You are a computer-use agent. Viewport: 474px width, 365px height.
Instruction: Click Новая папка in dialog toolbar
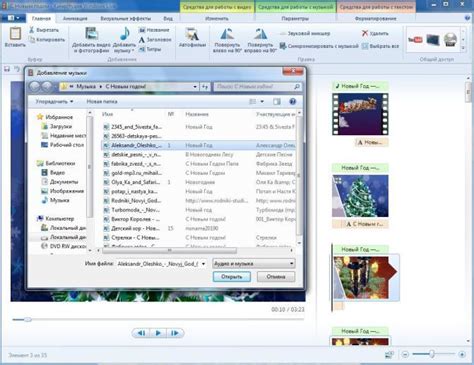(102, 101)
